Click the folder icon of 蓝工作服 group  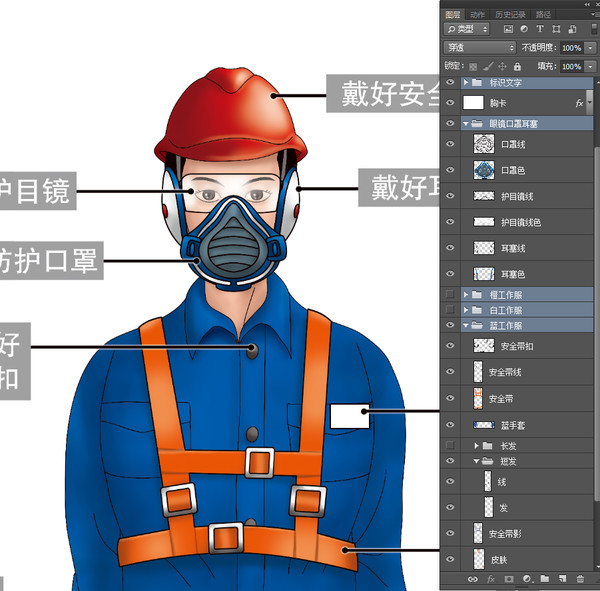pos(477,325)
